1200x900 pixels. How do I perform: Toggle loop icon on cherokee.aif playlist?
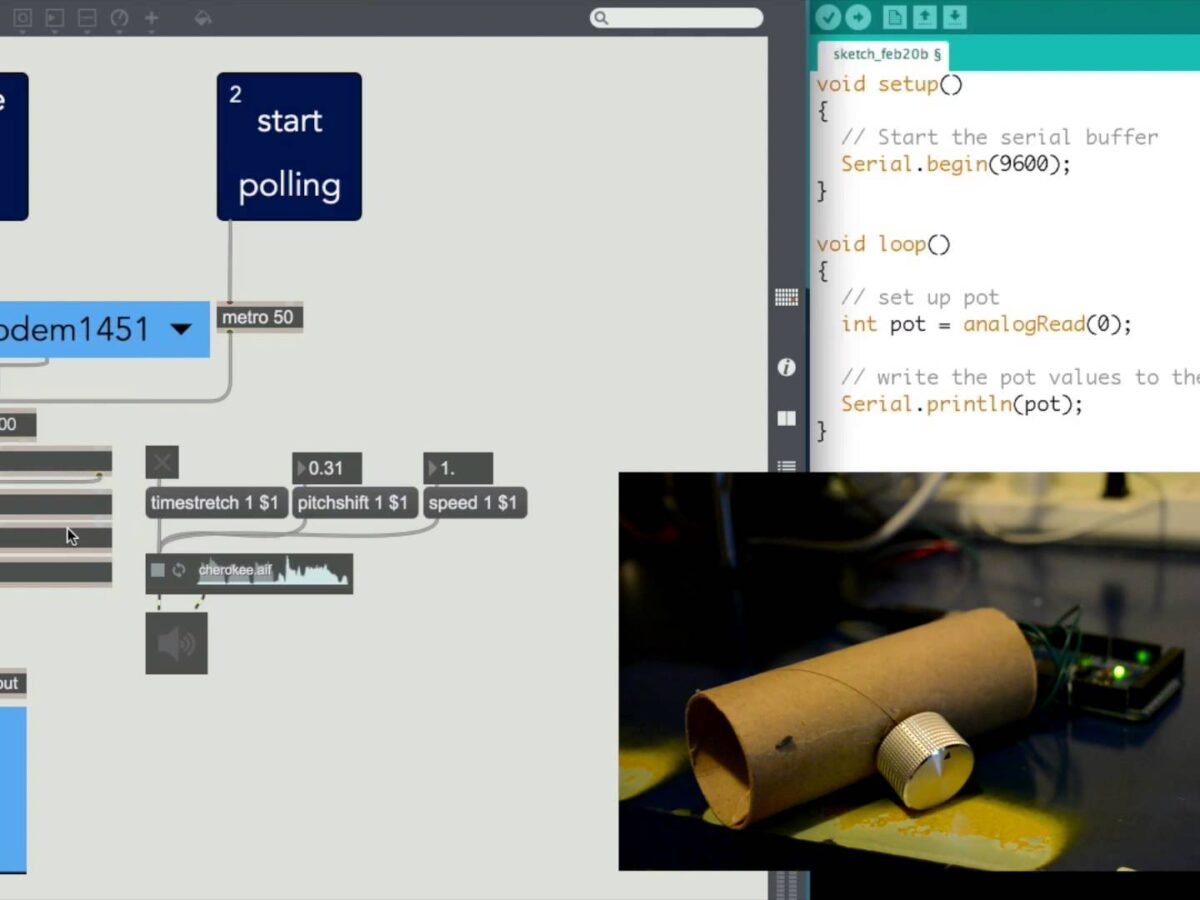coord(179,570)
